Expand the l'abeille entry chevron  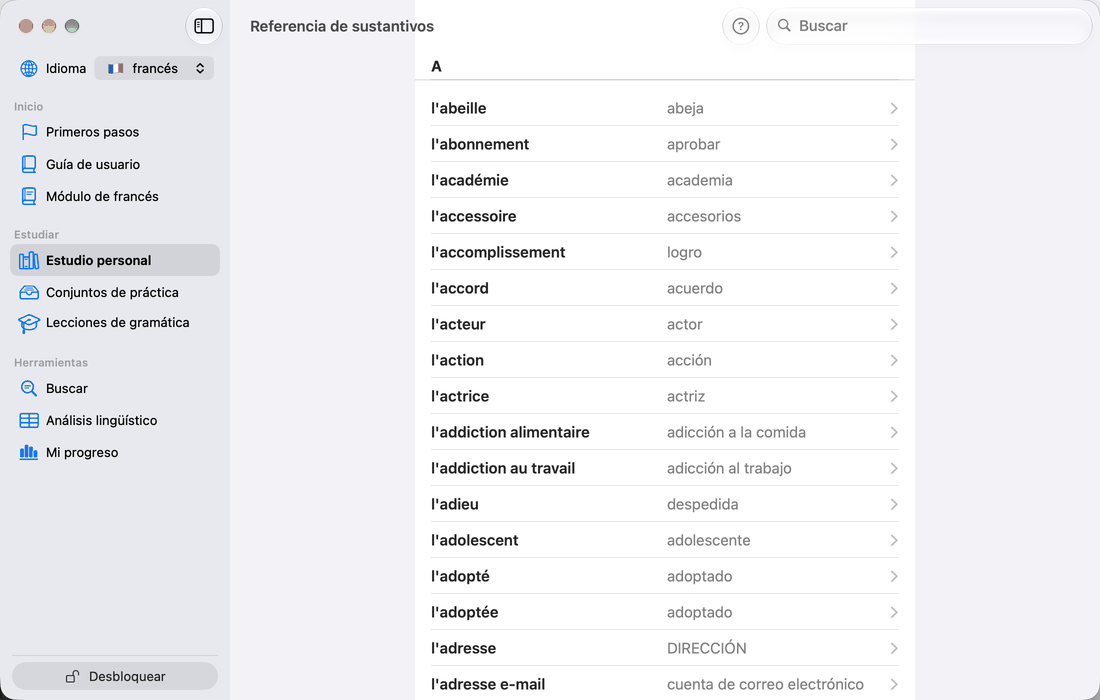click(894, 108)
